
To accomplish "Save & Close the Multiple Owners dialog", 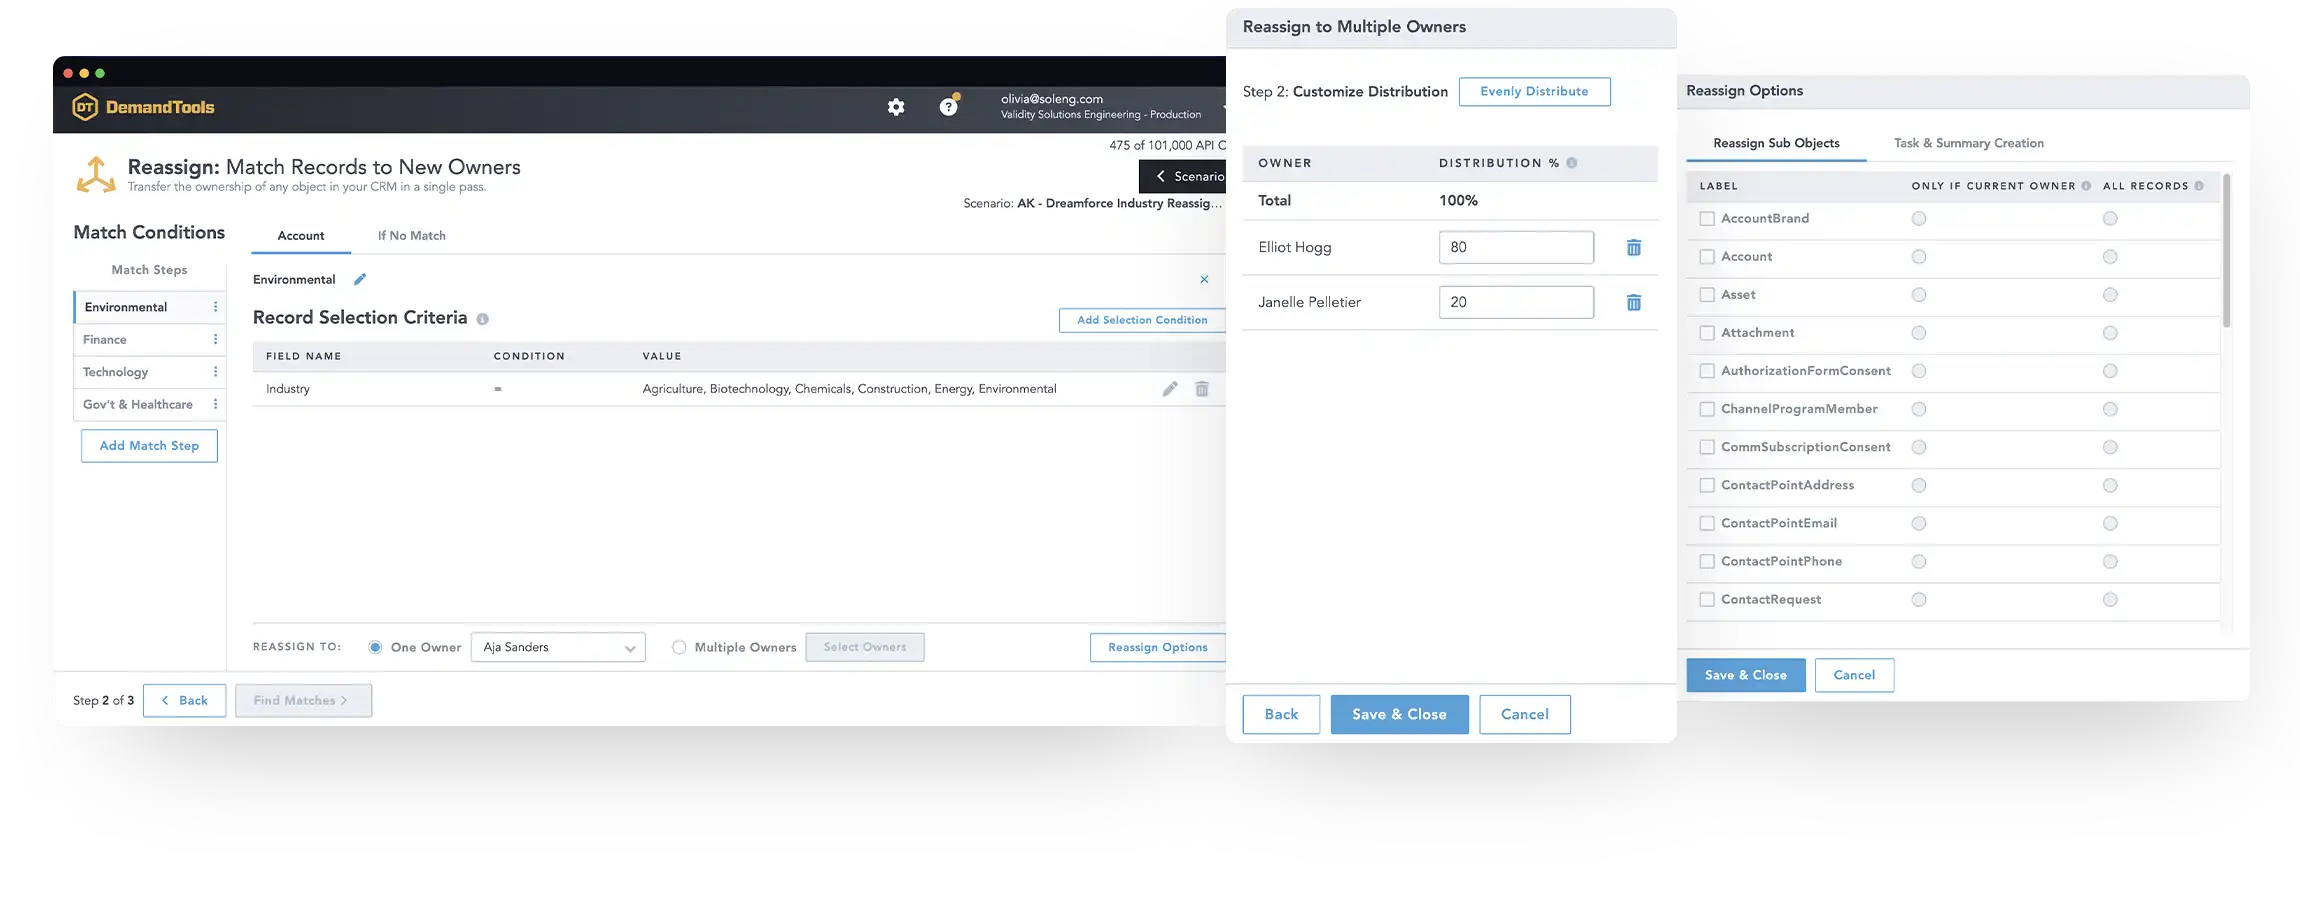I will (x=1399, y=714).
